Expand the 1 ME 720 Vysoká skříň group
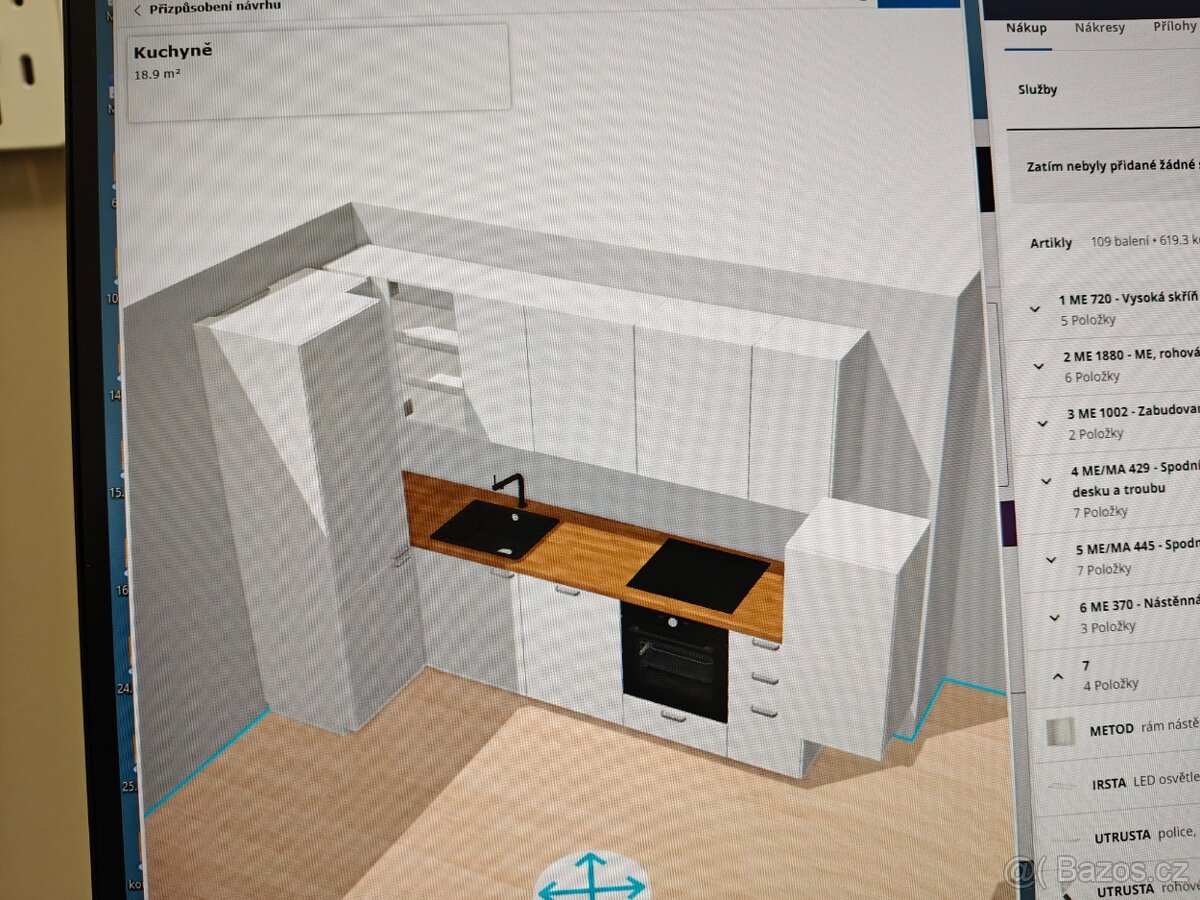This screenshot has height=900, width=1200. [1035, 309]
